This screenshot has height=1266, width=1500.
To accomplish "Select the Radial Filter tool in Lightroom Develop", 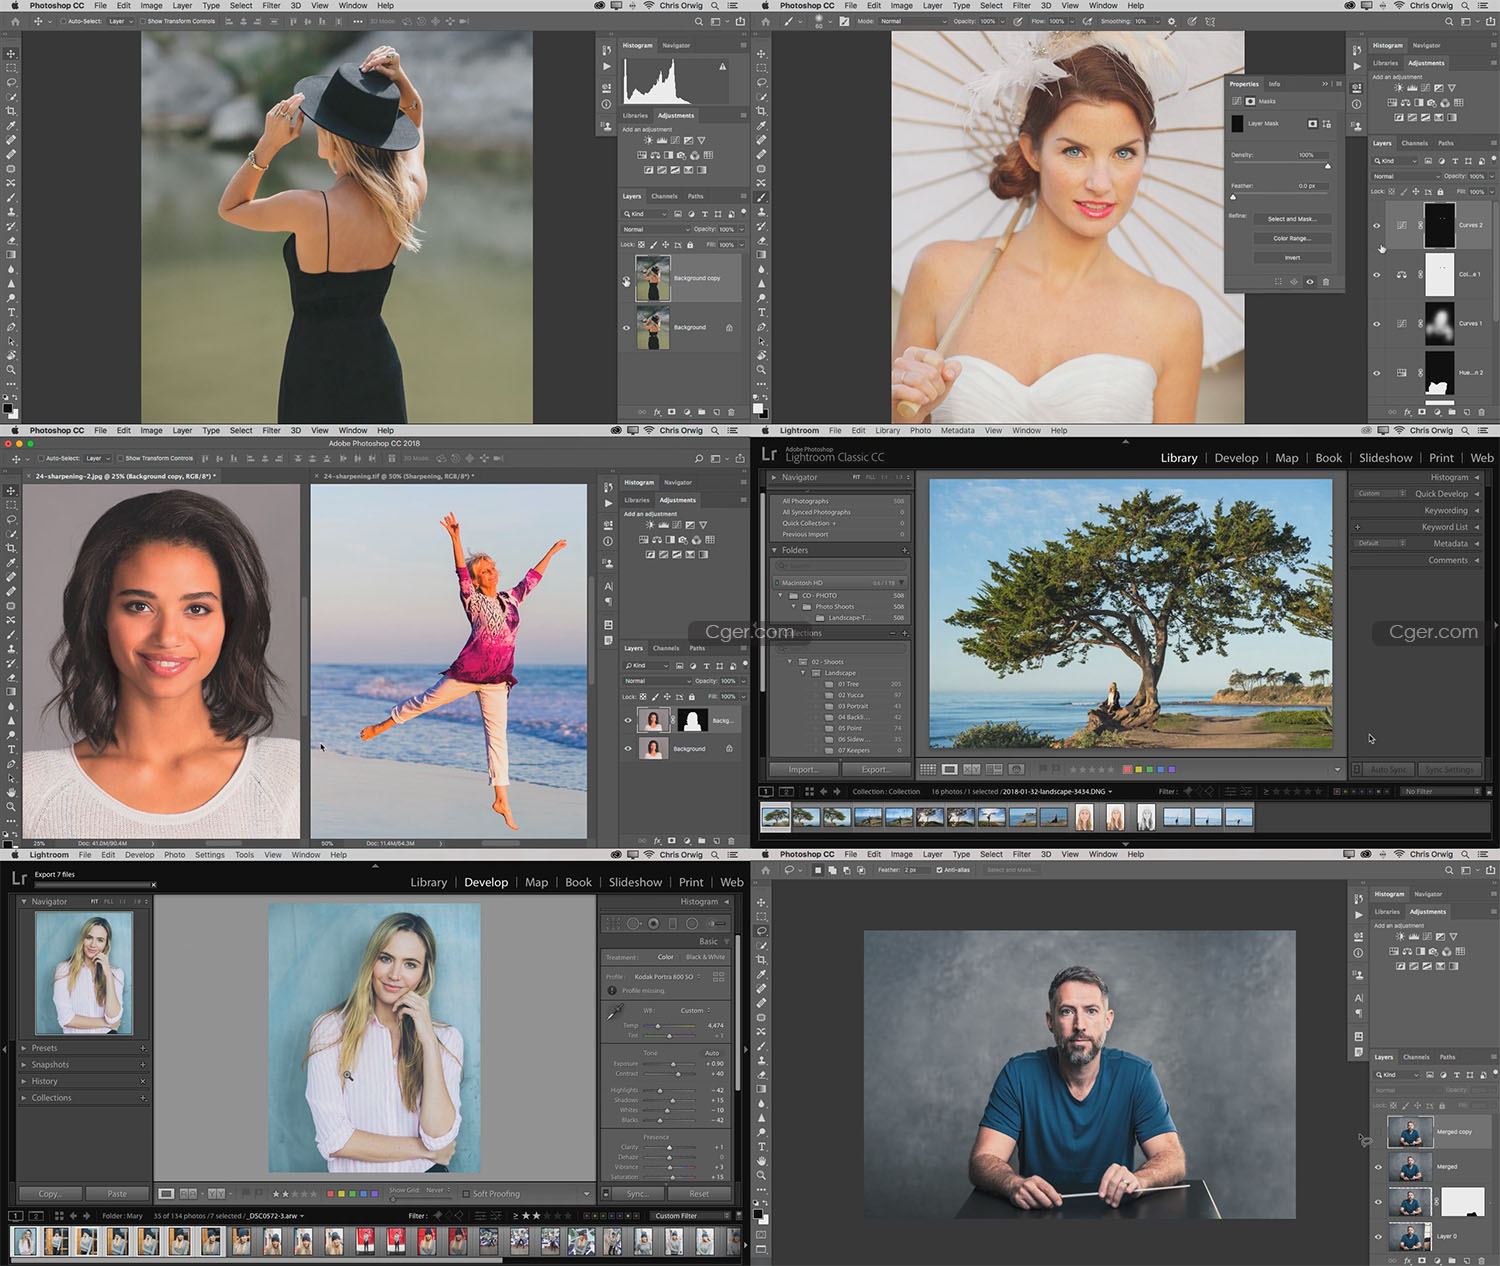I will pos(692,923).
